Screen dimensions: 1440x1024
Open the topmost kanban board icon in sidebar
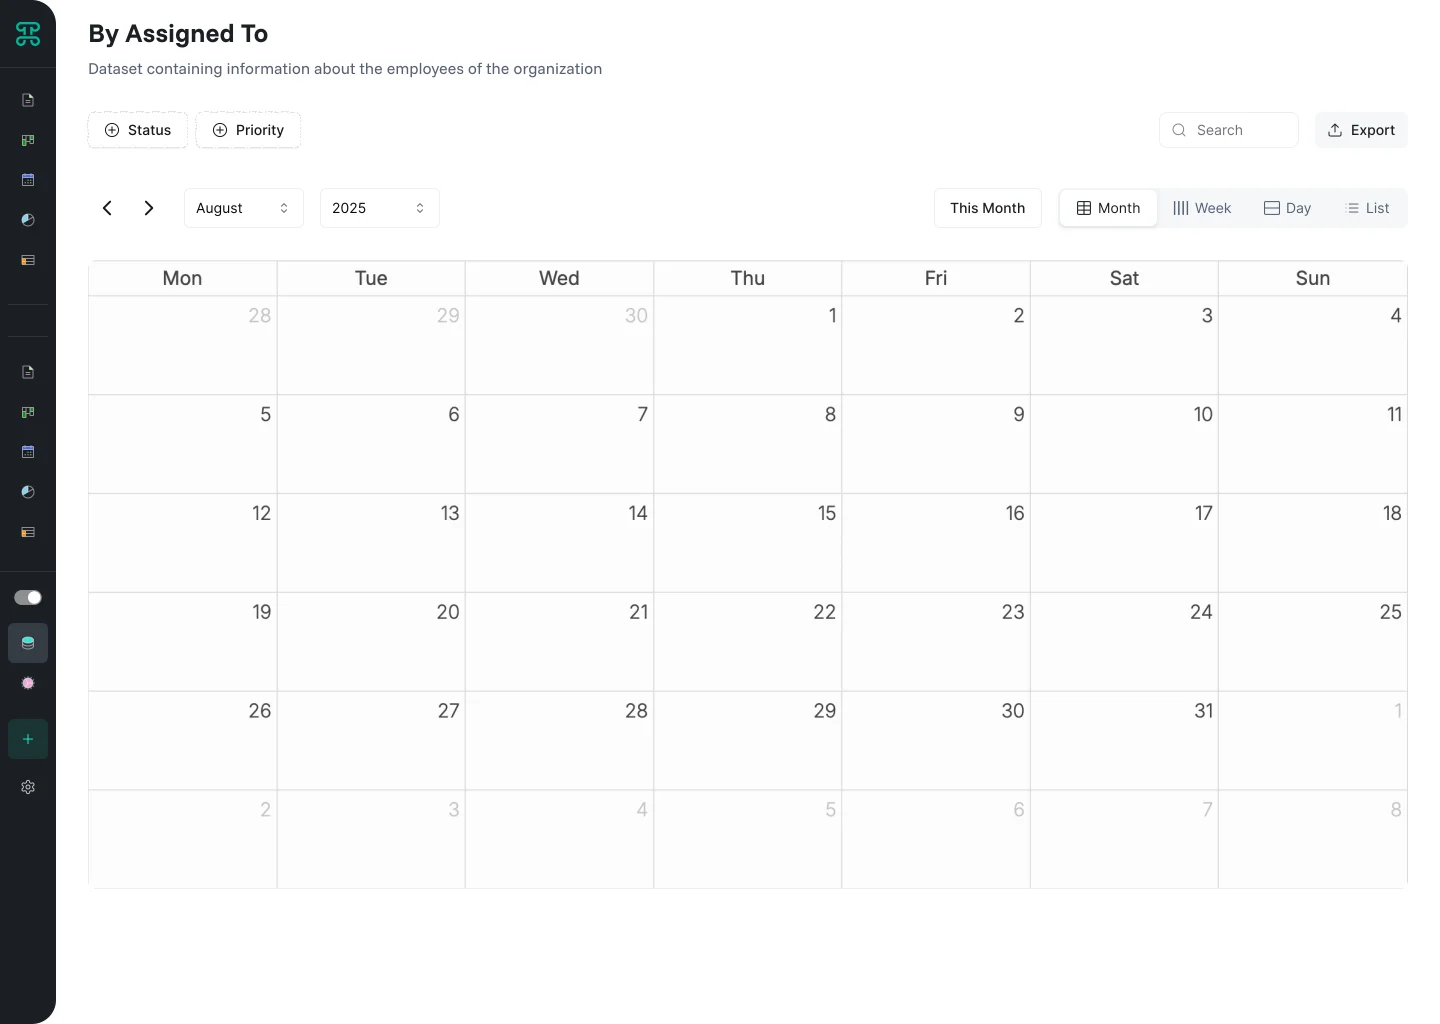coord(28,140)
